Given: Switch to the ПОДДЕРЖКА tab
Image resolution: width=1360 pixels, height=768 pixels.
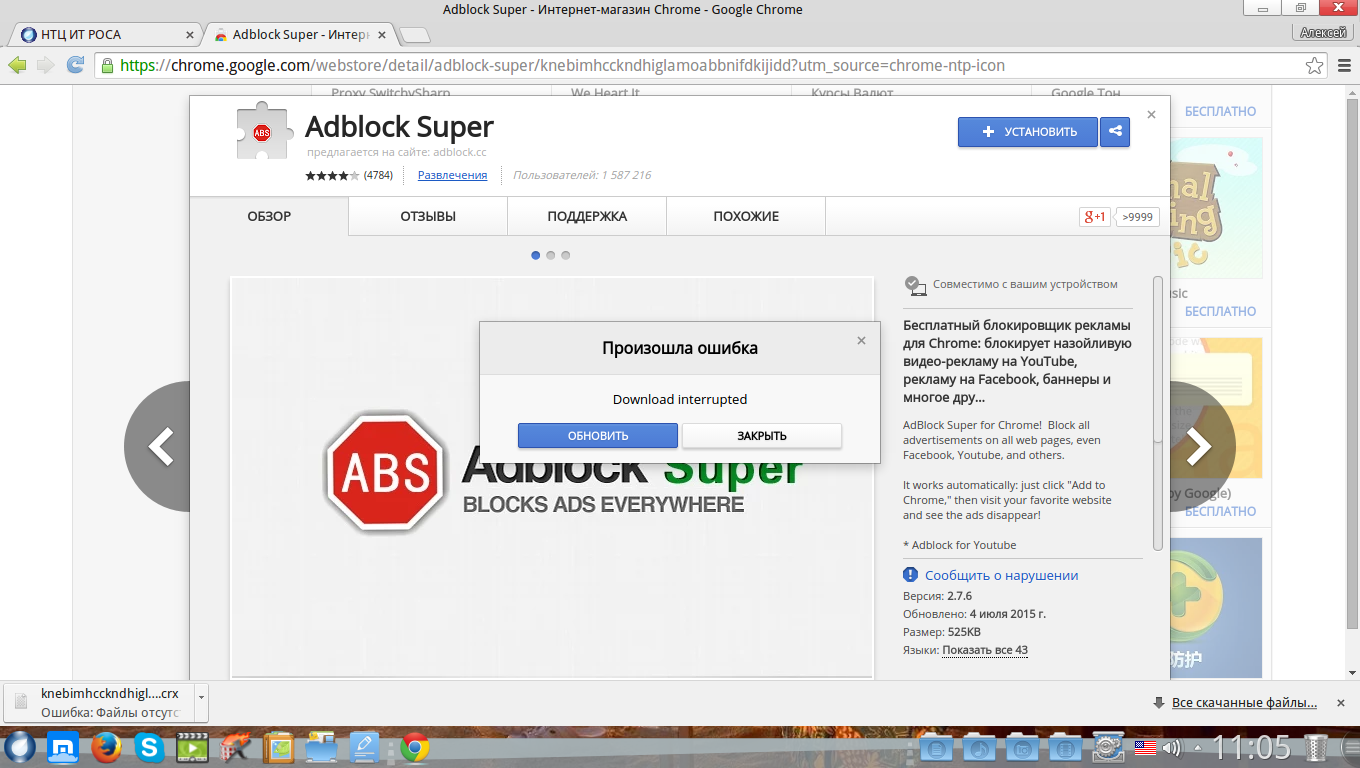Looking at the screenshot, I should click(587, 216).
